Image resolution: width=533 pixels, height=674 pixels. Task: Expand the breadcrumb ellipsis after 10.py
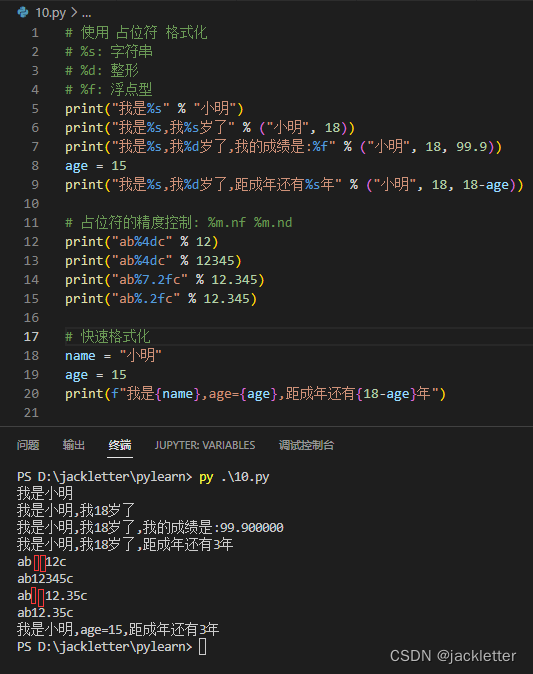[86, 13]
